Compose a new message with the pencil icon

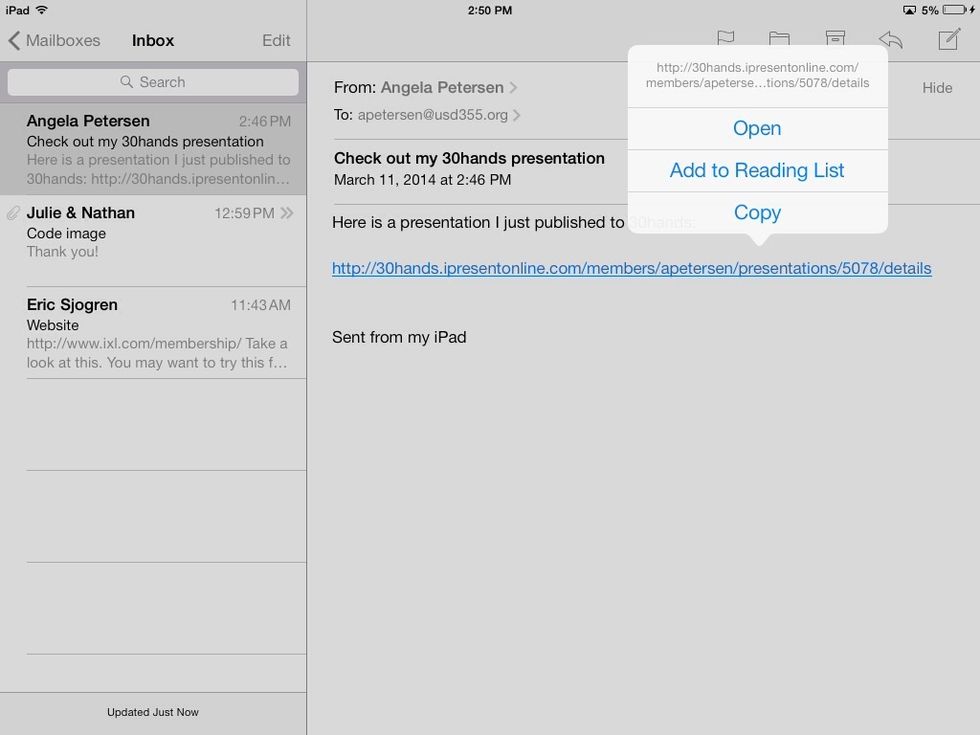[949, 39]
